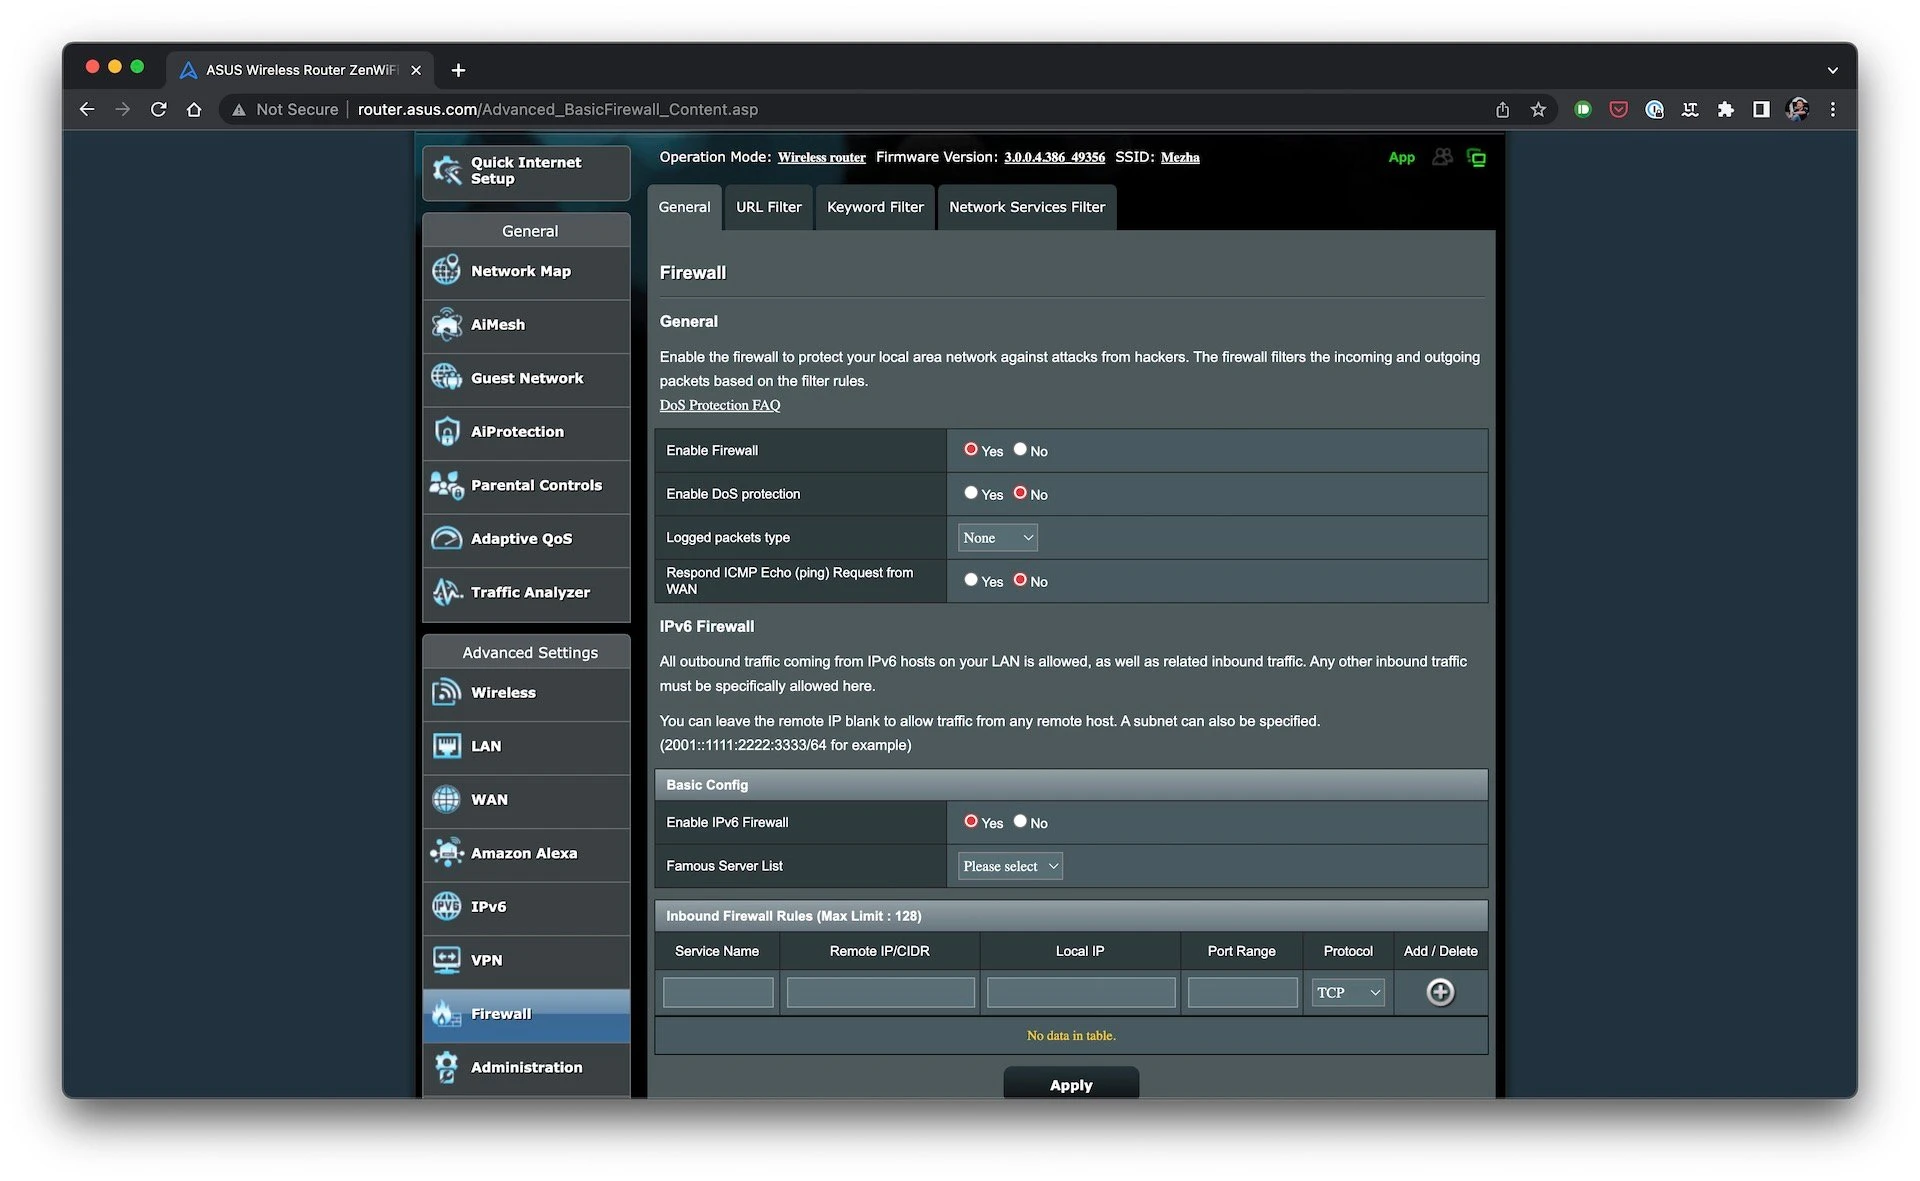This screenshot has height=1181, width=1920.
Task: Click the browser address bar URL
Action: tap(558, 109)
